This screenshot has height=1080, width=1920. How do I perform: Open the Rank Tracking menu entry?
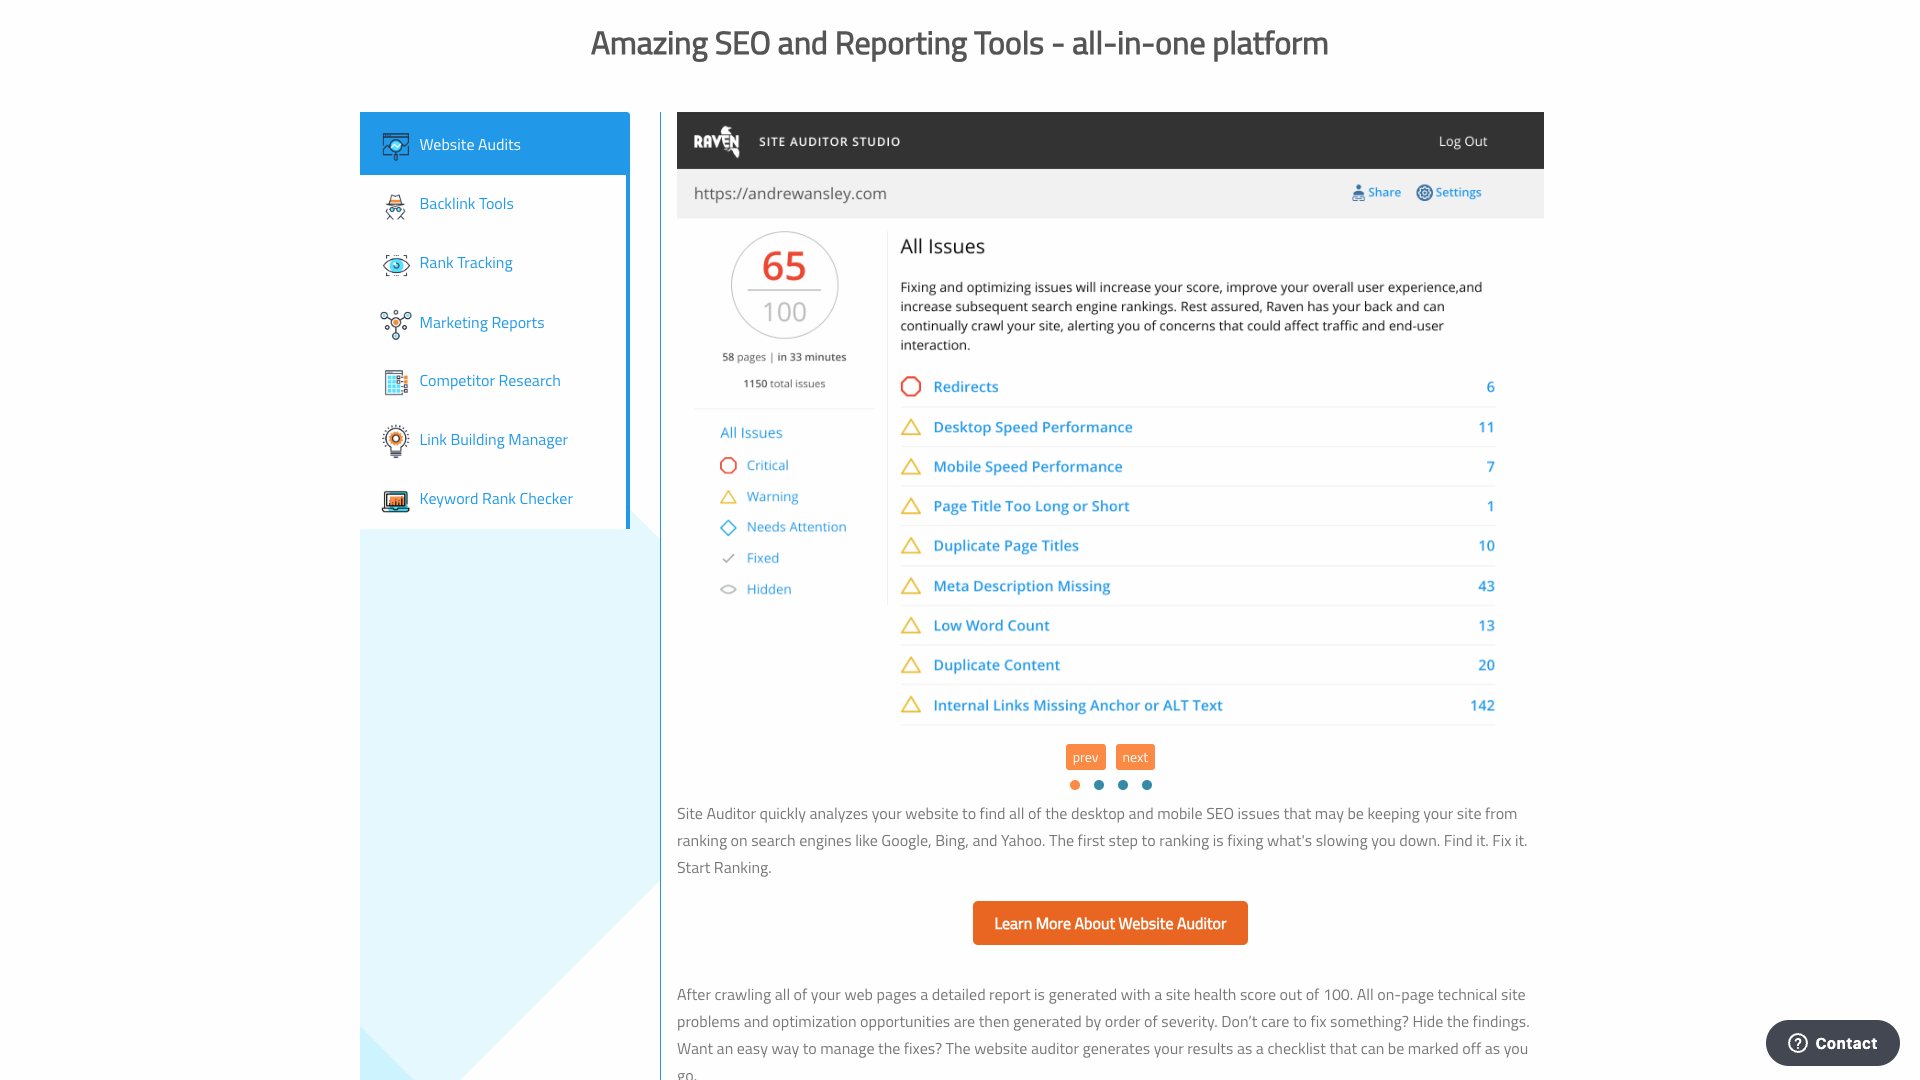pyautogui.click(x=466, y=263)
